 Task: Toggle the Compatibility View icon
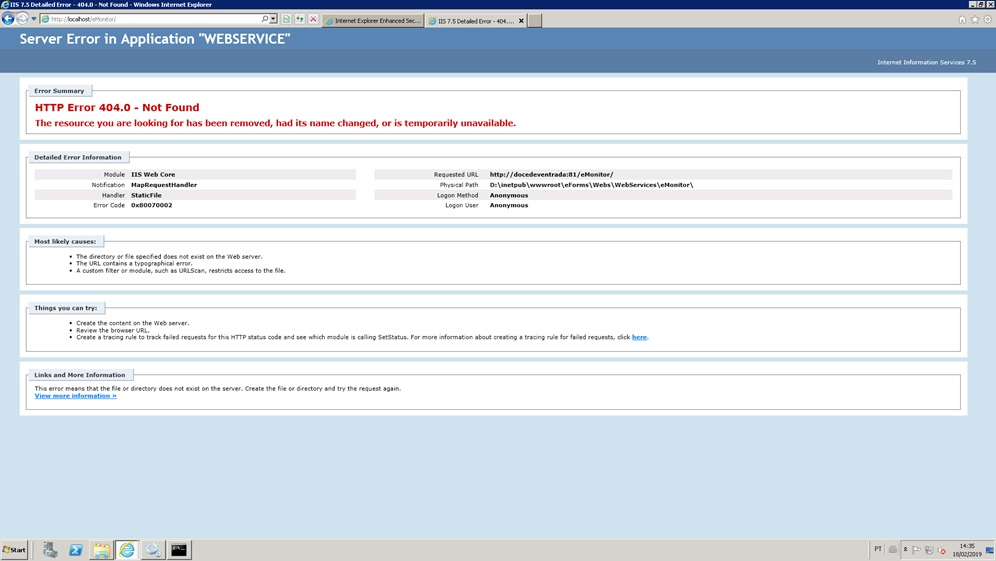(x=286, y=19)
